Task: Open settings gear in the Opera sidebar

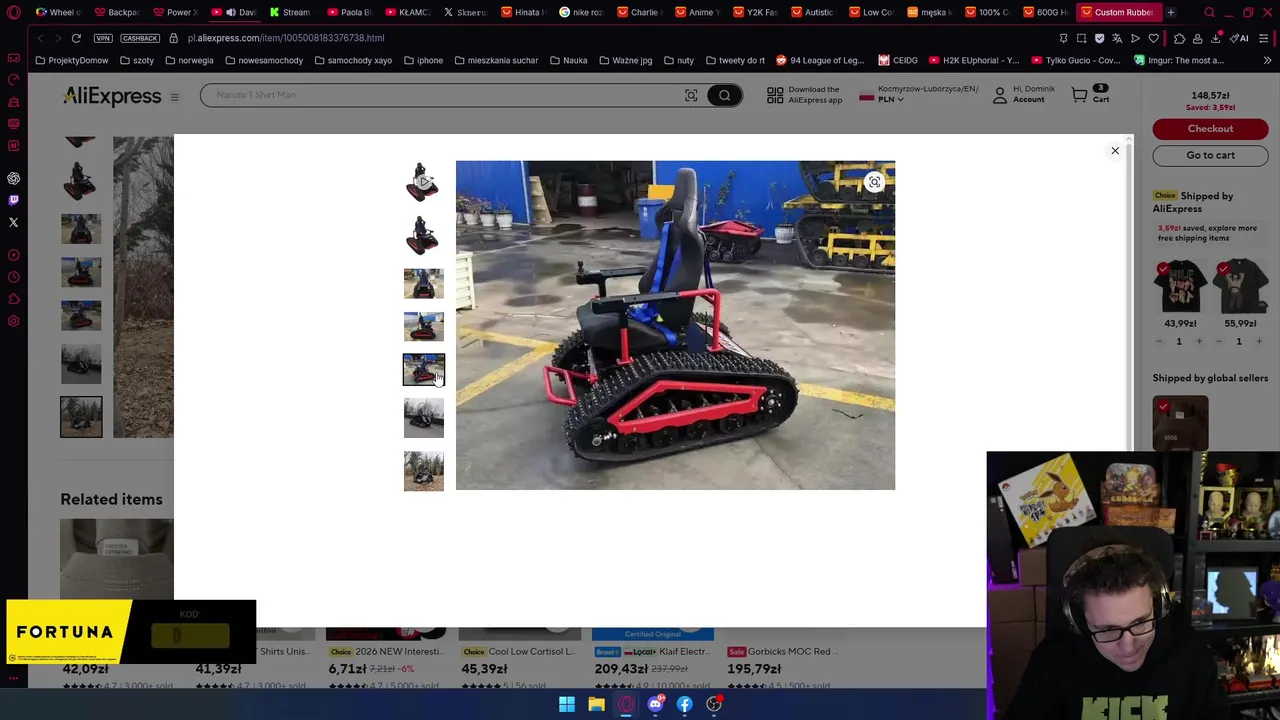Action: (14, 321)
